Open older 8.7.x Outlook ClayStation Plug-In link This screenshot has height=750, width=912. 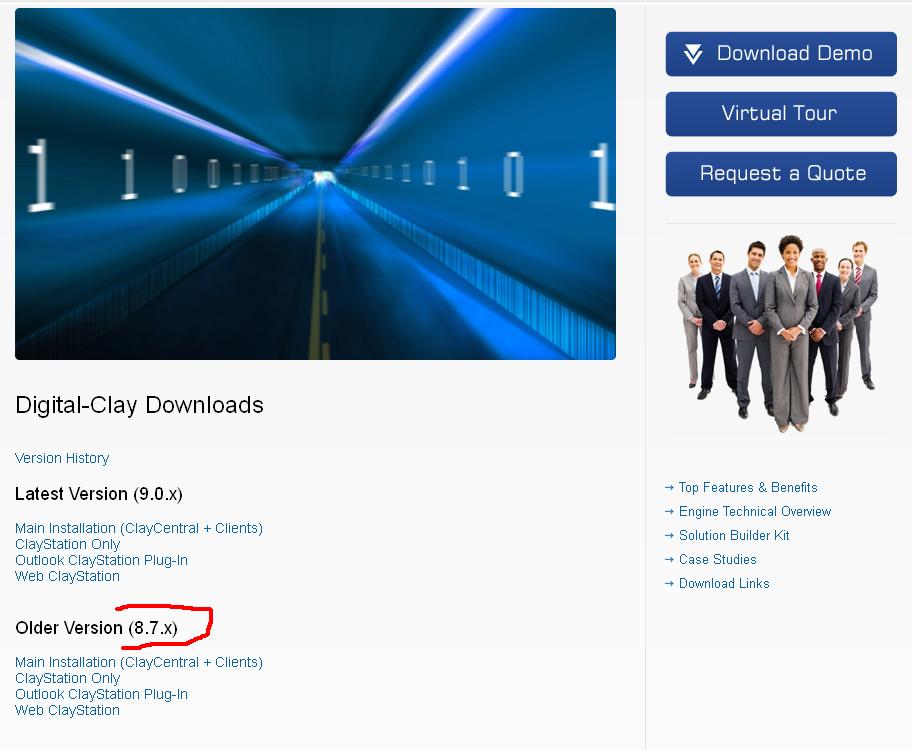tap(101, 694)
